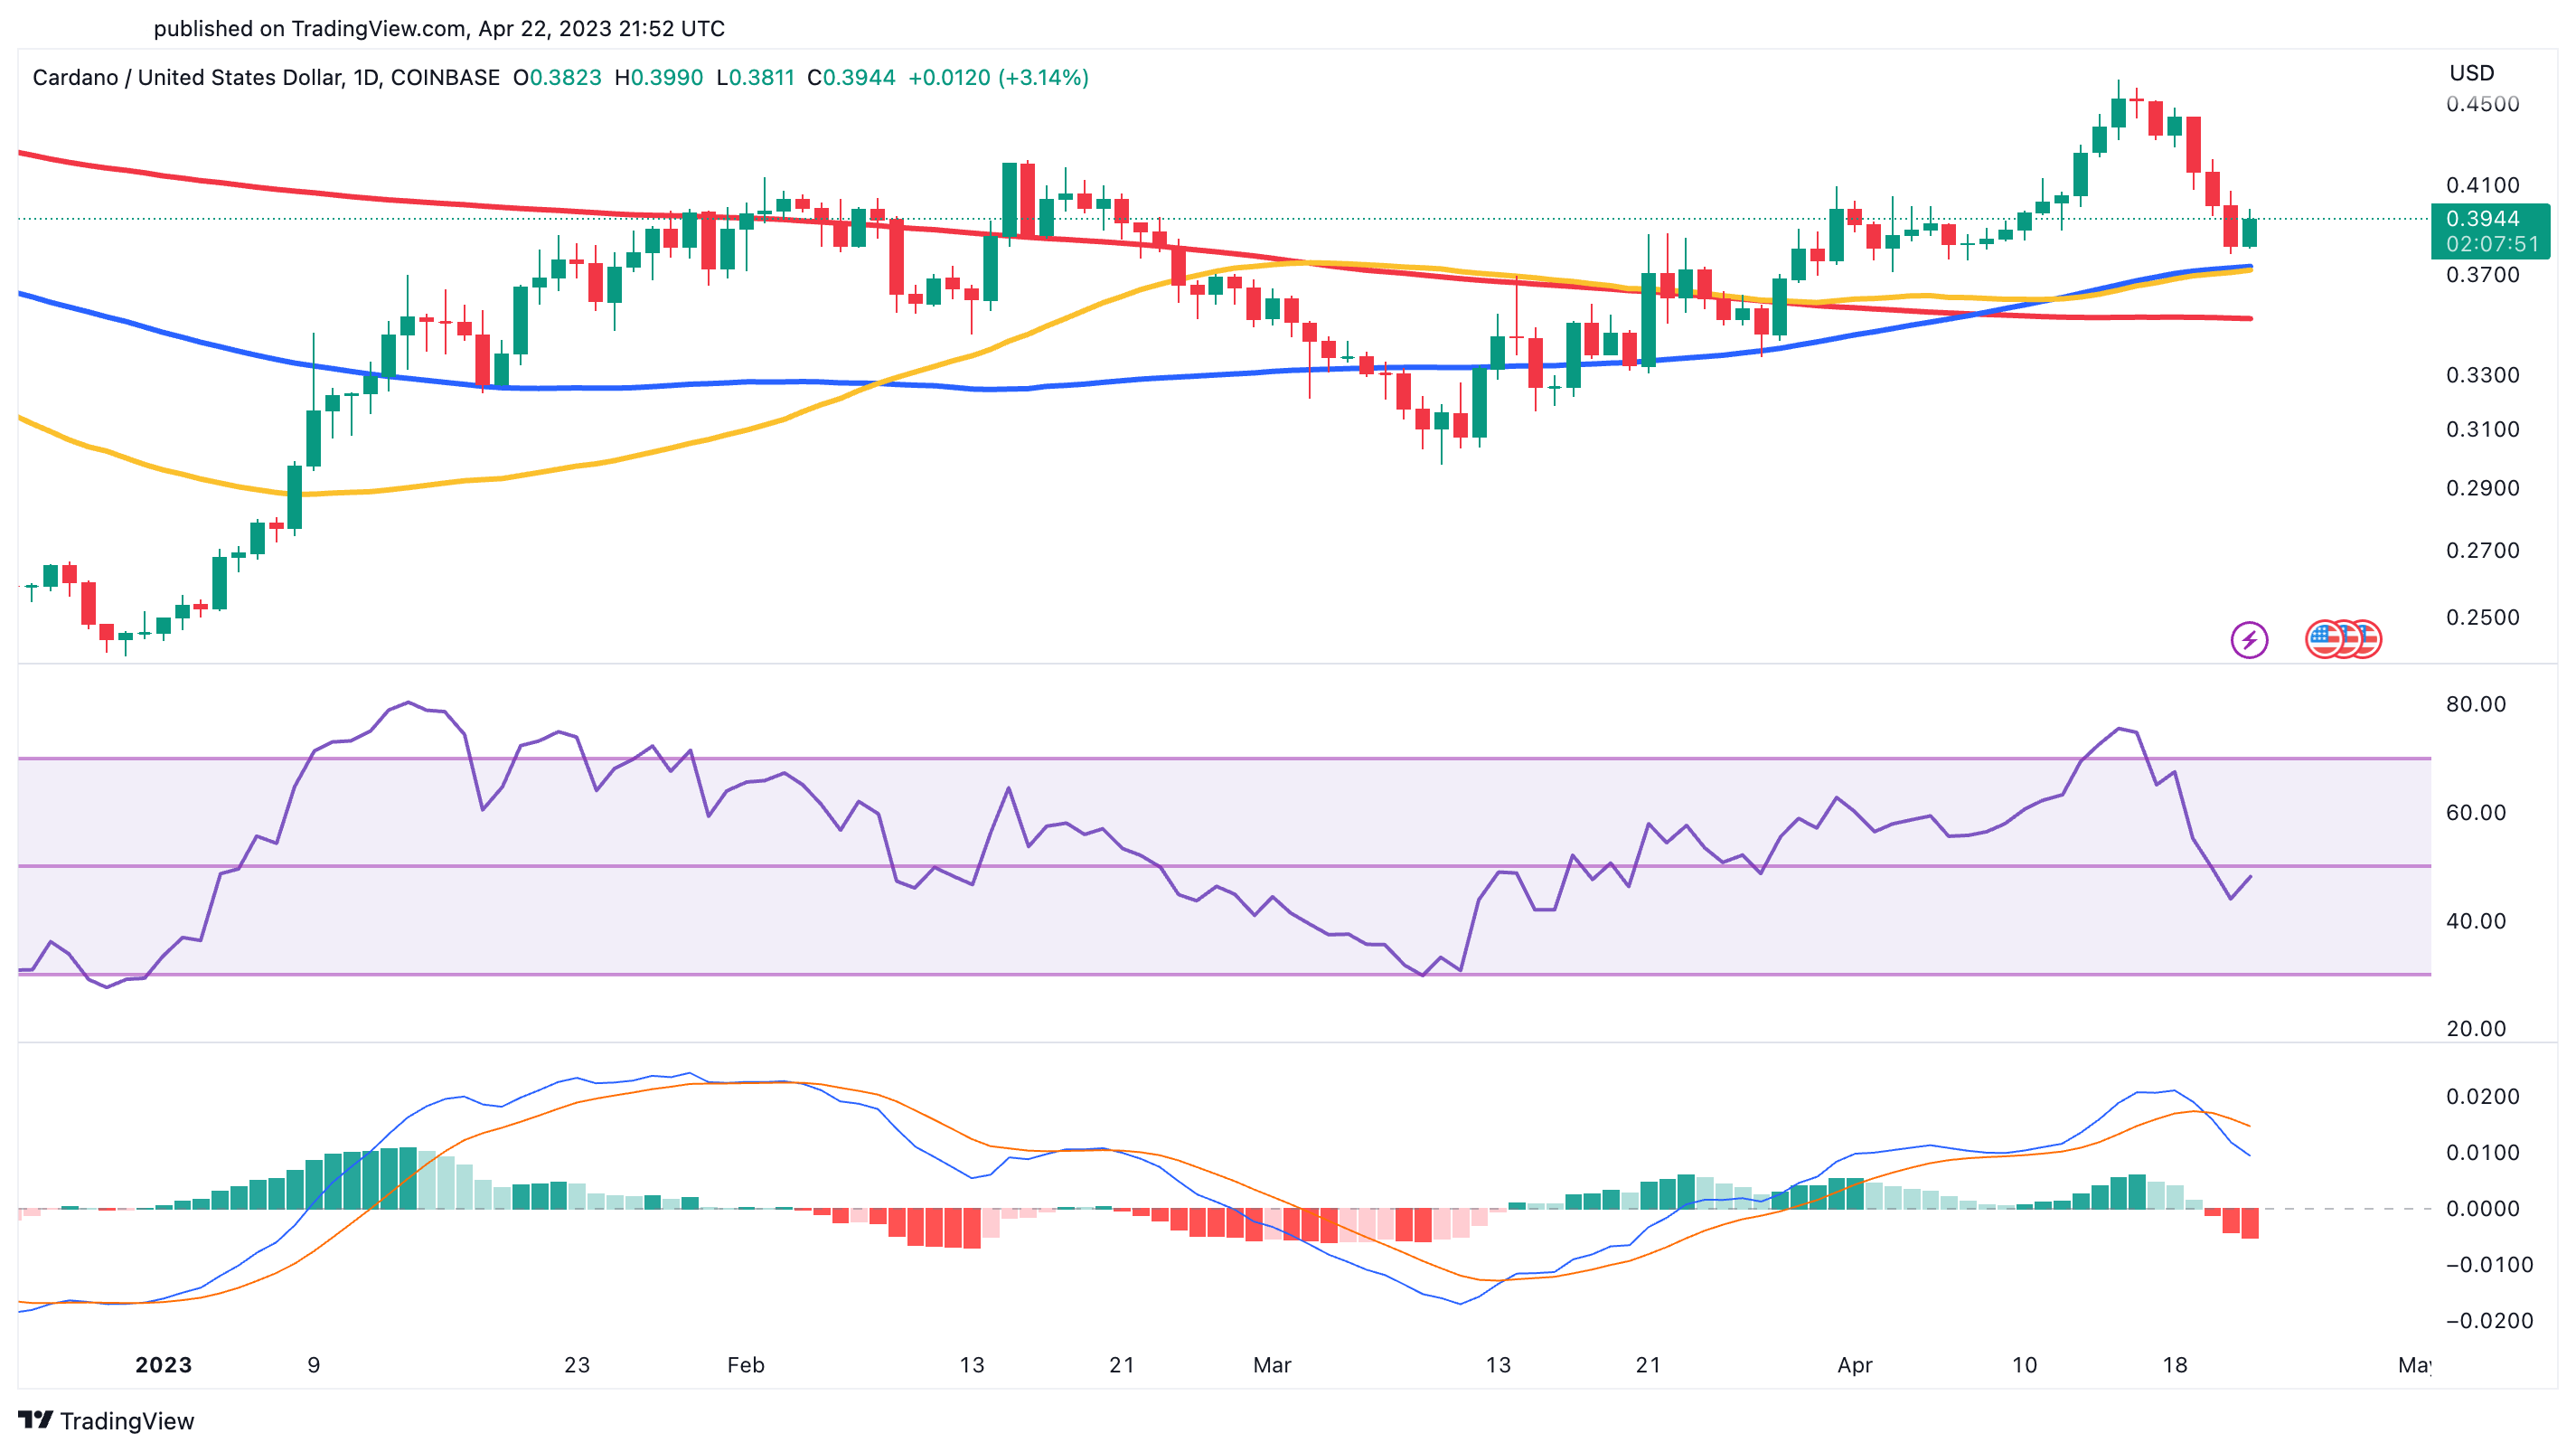Click the Cardano / United States Dollar title

(186, 78)
